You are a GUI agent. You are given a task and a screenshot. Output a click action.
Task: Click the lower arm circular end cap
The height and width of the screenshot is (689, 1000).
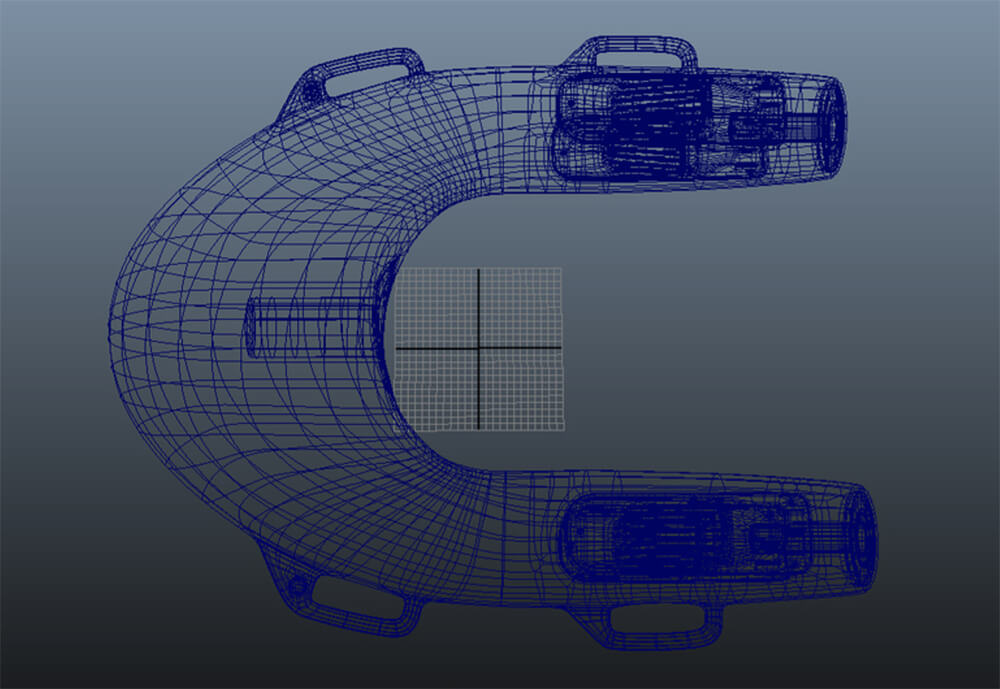860,536
